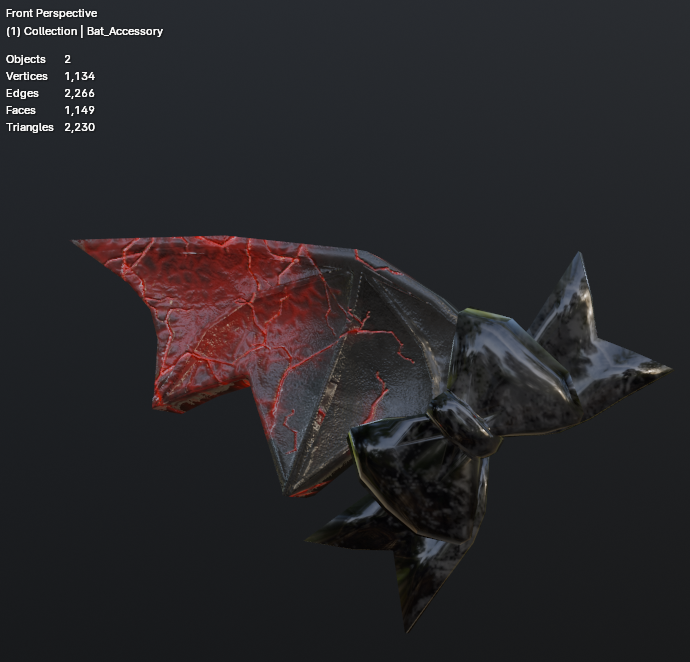The image size is (690, 662).
Task: Click the Front Perspective view label
Action: 51,13
